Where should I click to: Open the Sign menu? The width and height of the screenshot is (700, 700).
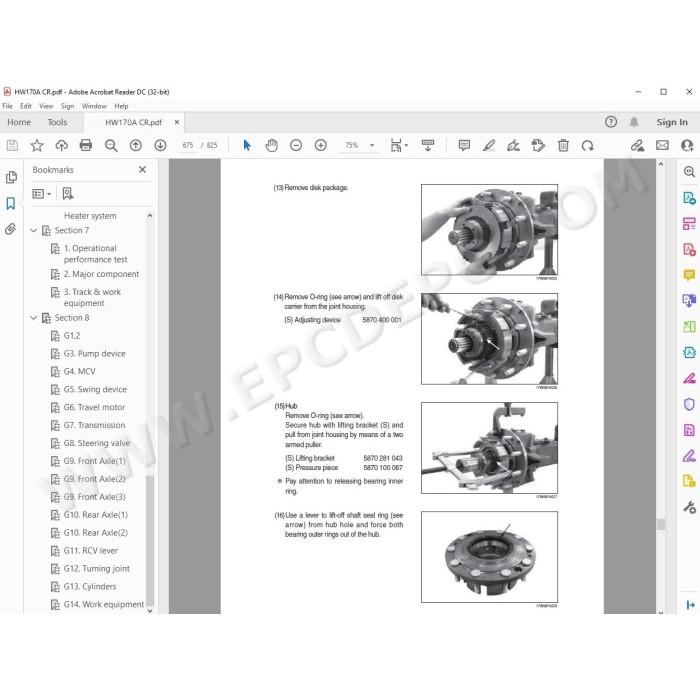[67, 106]
